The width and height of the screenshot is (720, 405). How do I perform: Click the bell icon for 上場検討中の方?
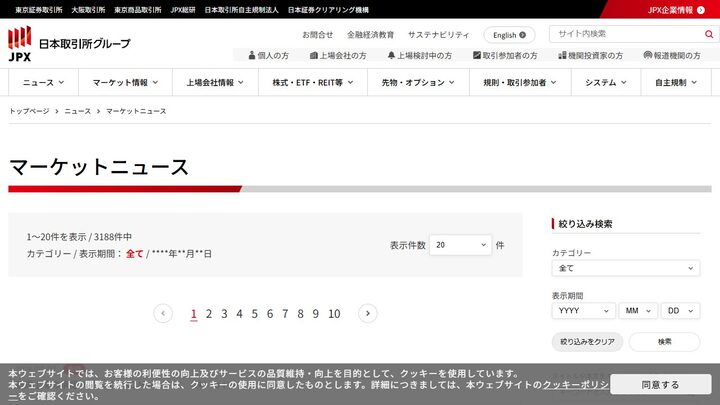pos(391,55)
